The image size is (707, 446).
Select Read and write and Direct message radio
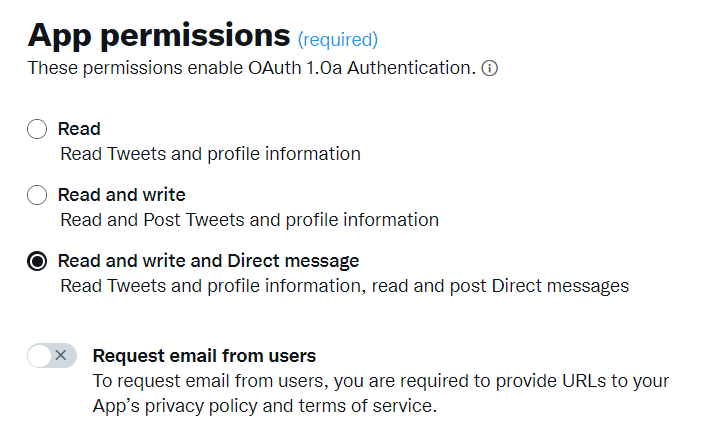point(37,261)
